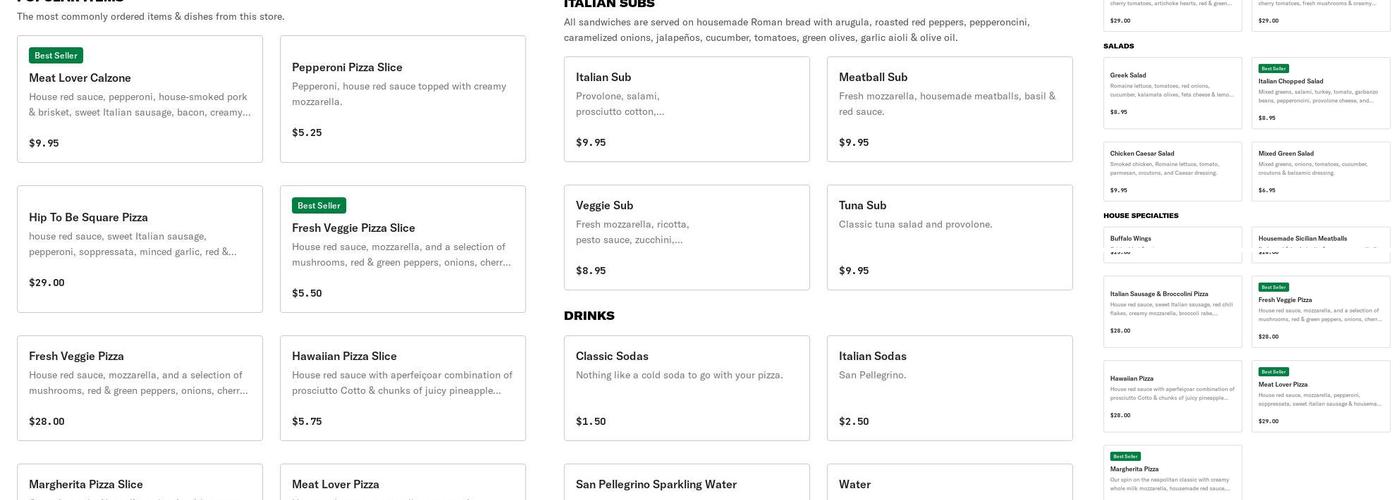The image size is (1400, 500).
Task: Open the Hawaiian Pizza Slice item
Action: click(402, 388)
